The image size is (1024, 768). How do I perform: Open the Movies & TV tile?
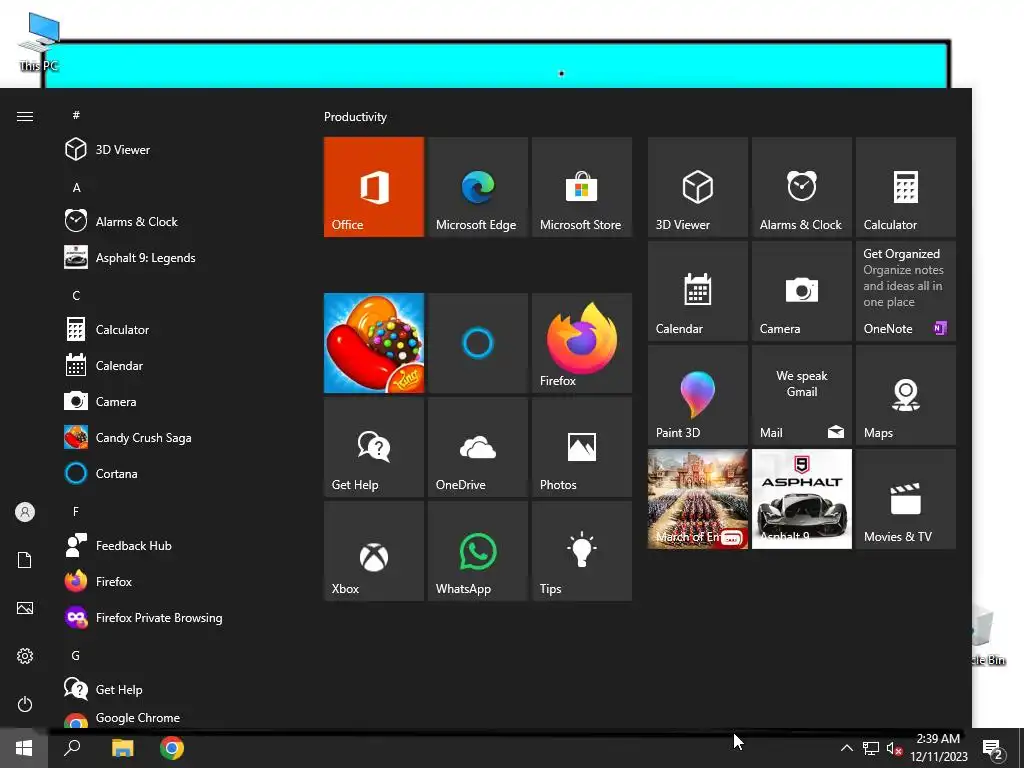click(x=905, y=499)
